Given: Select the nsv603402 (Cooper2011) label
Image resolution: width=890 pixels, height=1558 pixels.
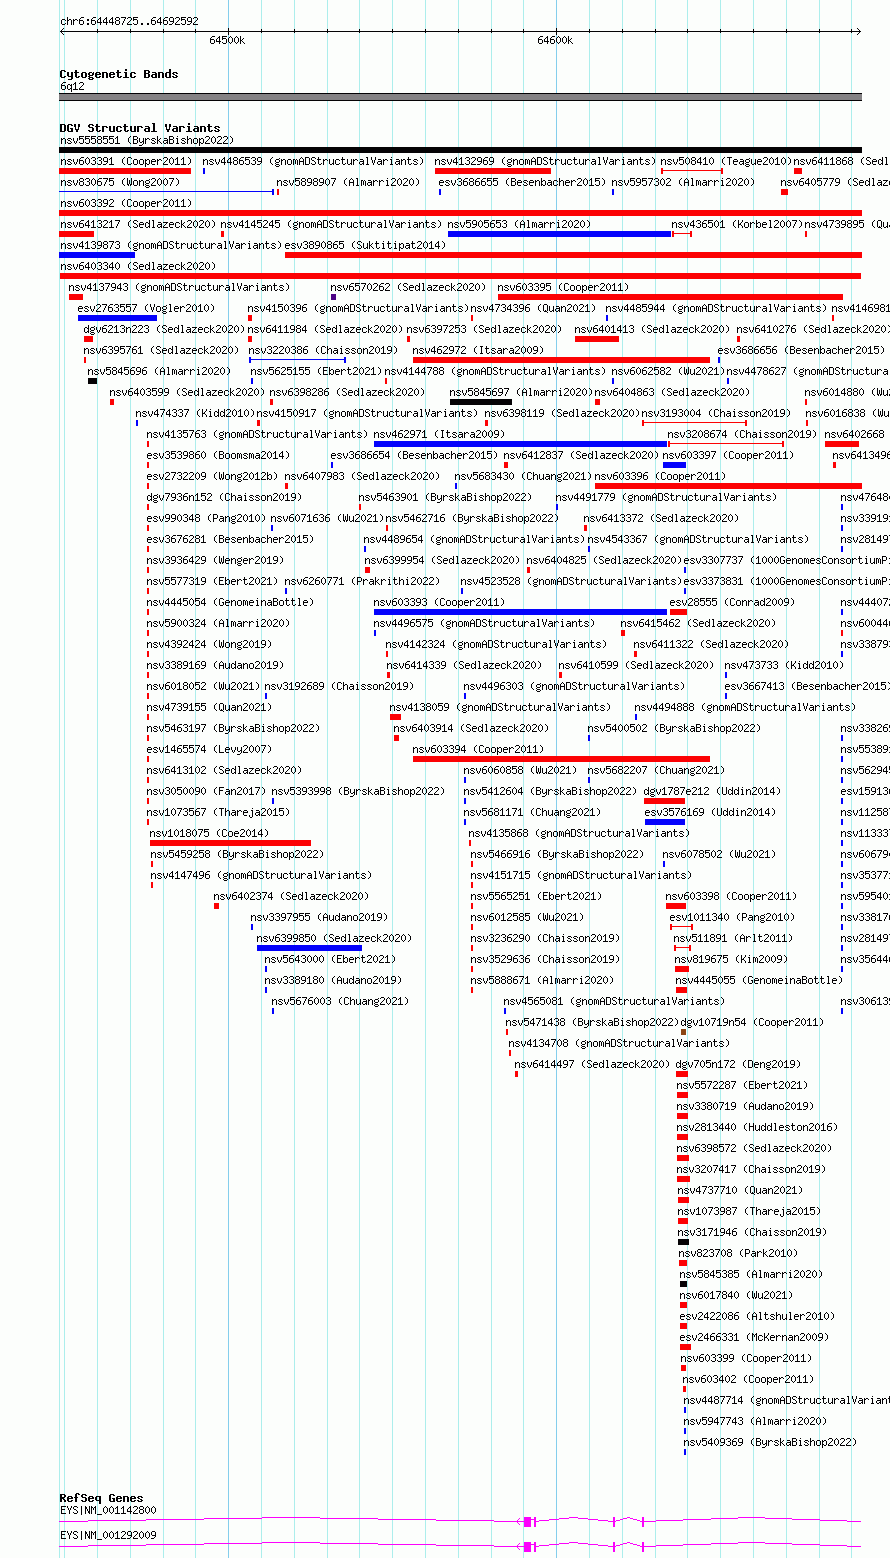Looking at the screenshot, I should coord(749,1379).
